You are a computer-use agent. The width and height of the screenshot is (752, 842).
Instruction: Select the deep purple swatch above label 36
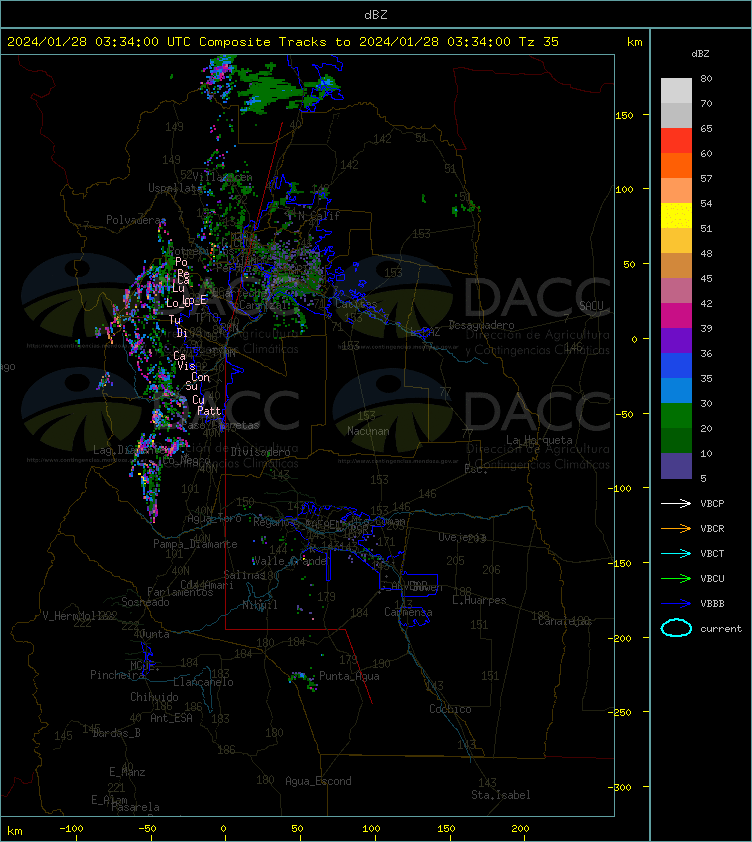point(676,340)
